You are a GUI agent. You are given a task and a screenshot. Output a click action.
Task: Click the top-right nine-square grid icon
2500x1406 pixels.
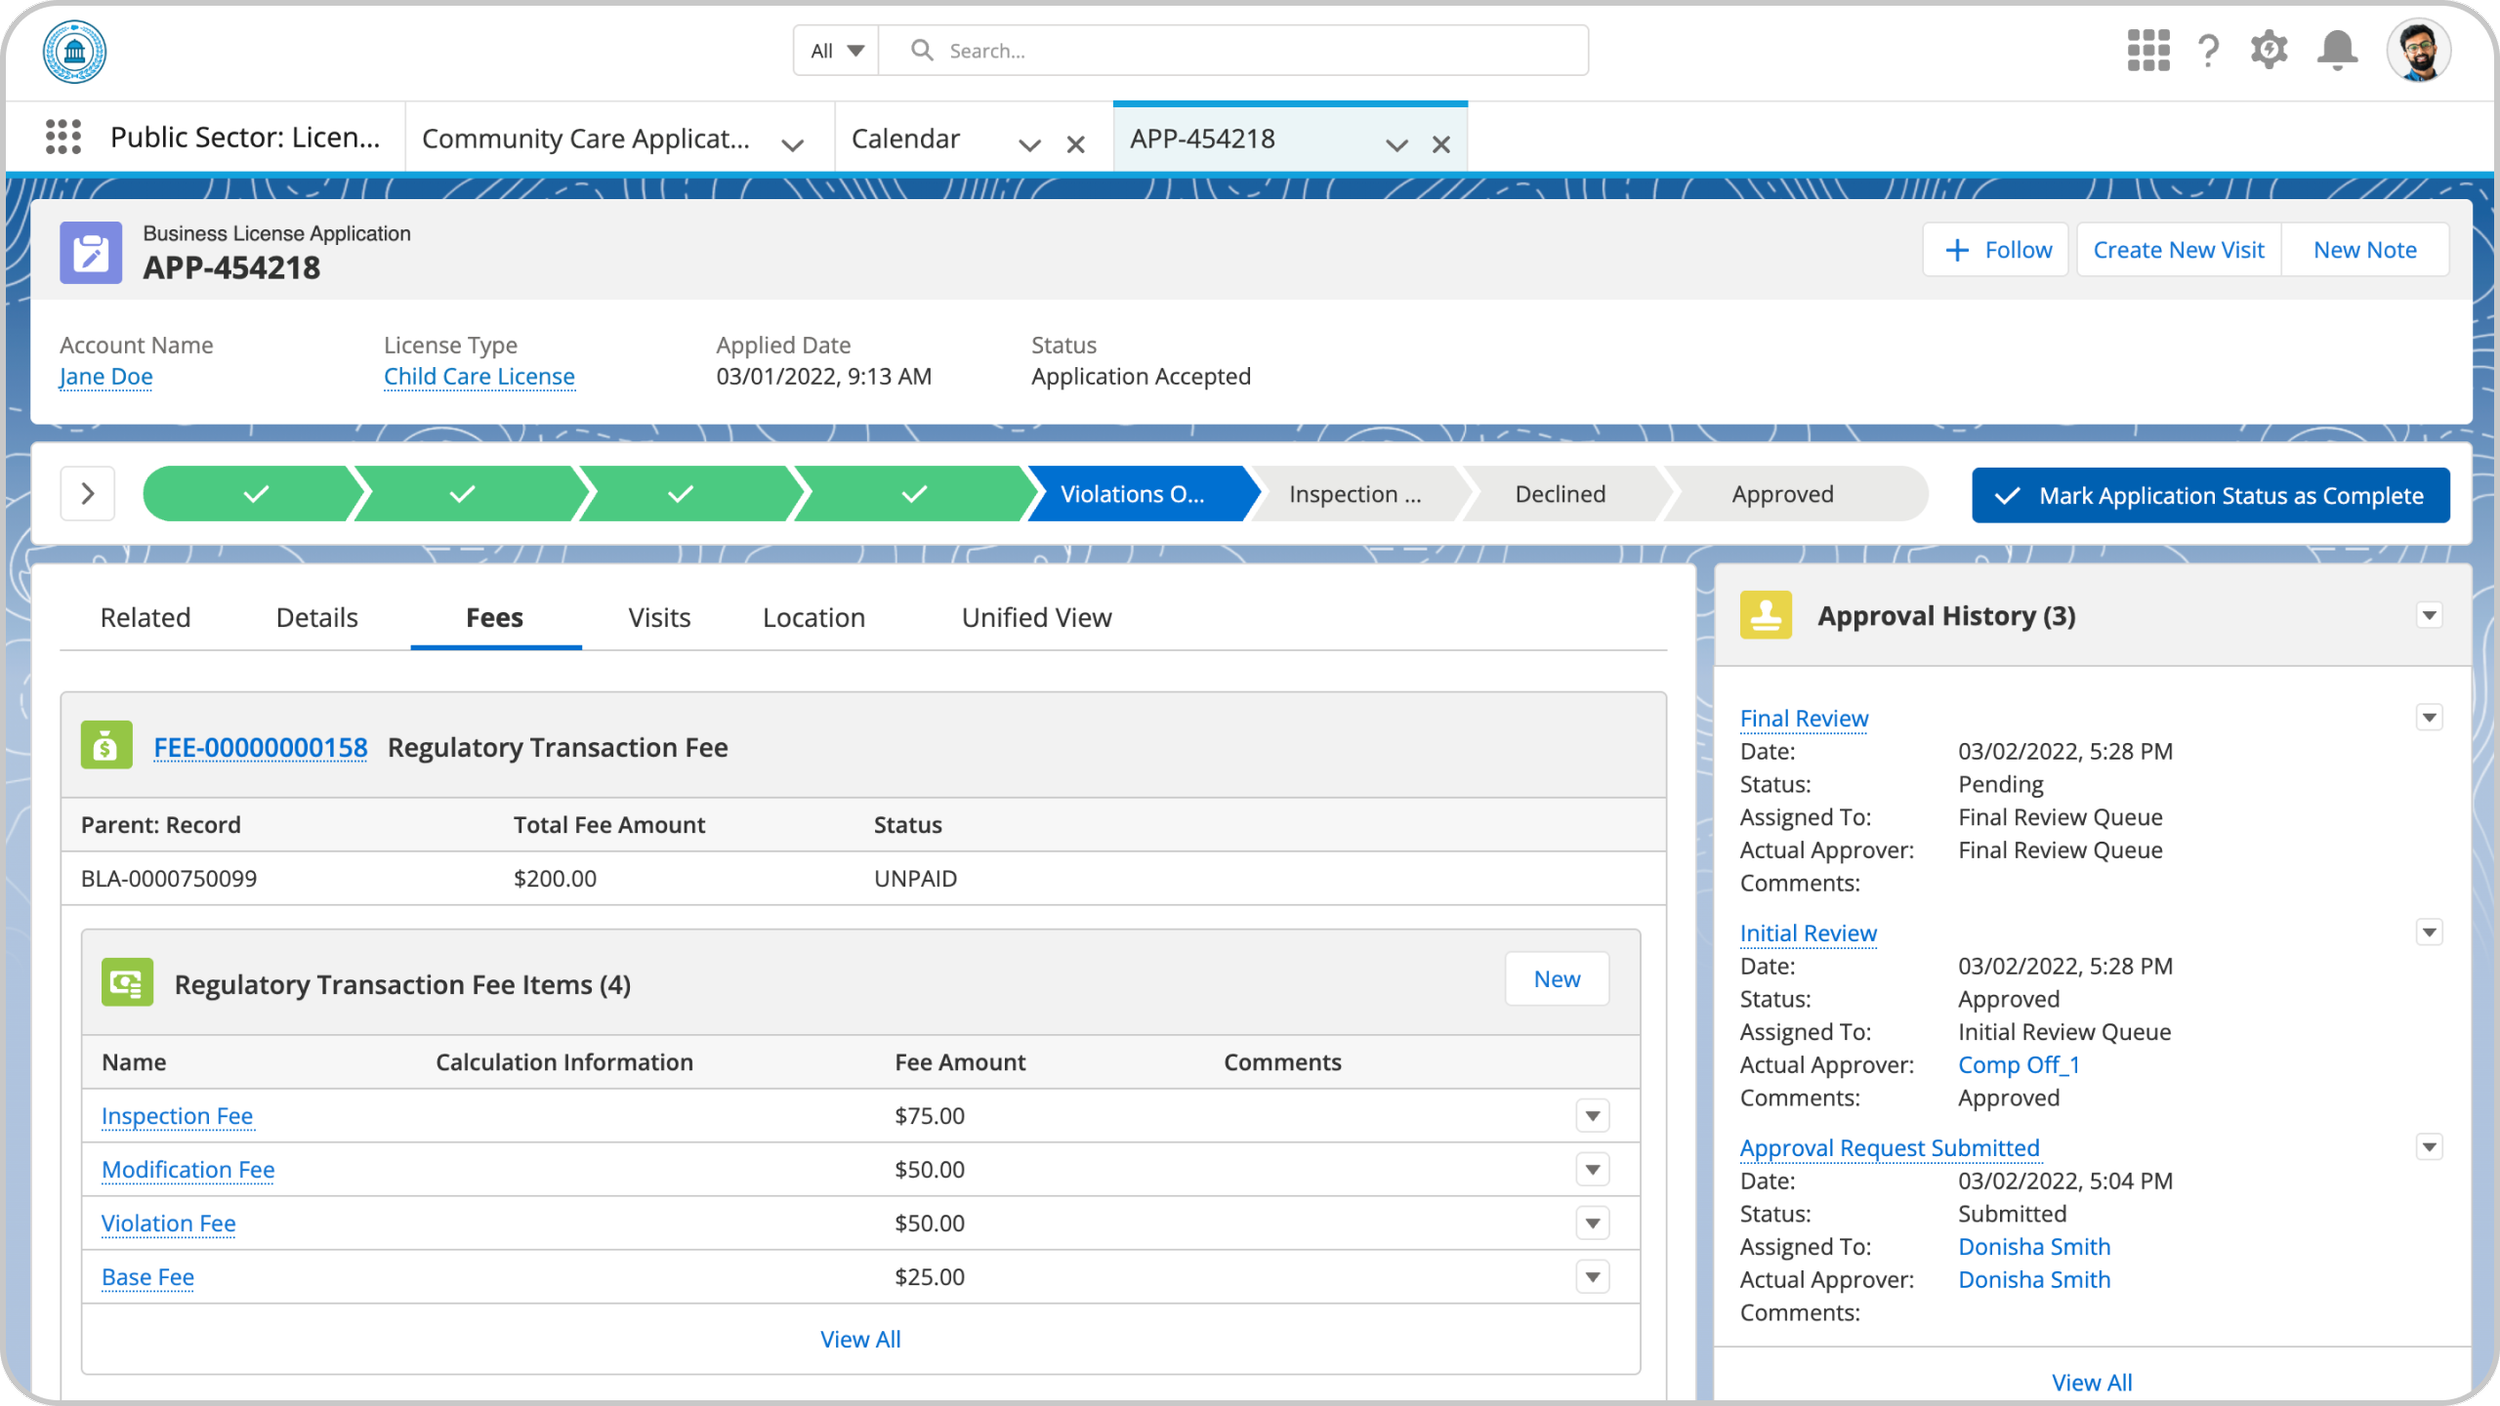point(2148,50)
